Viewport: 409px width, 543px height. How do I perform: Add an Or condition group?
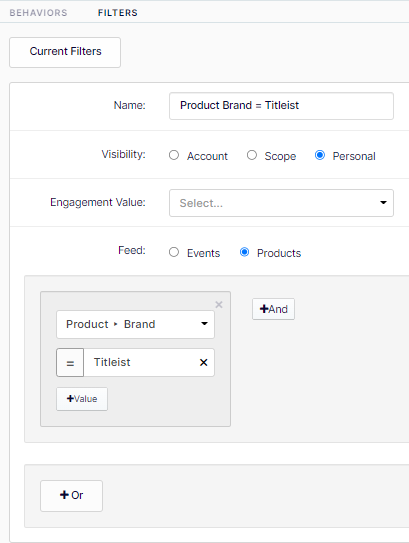click(71, 496)
